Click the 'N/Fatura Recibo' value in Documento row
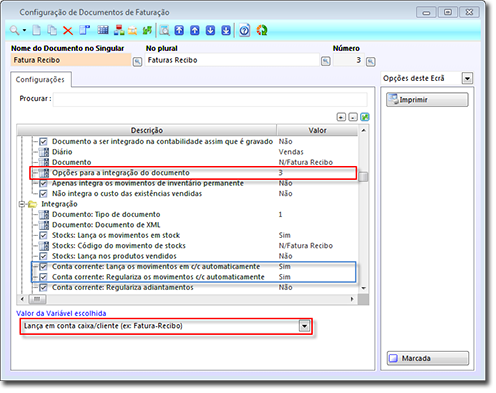 [x=306, y=162]
